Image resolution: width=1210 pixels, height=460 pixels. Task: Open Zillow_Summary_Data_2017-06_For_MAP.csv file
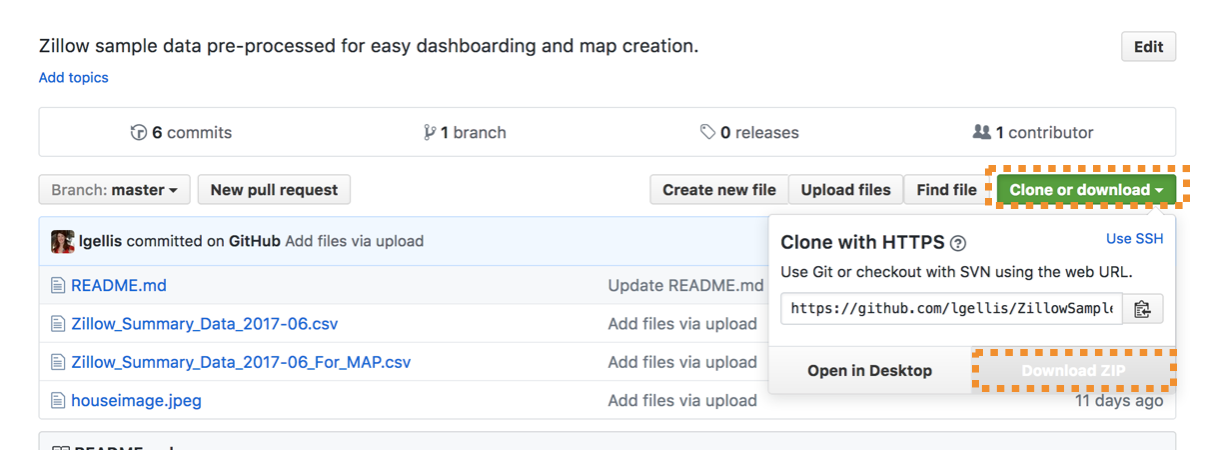(241, 362)
